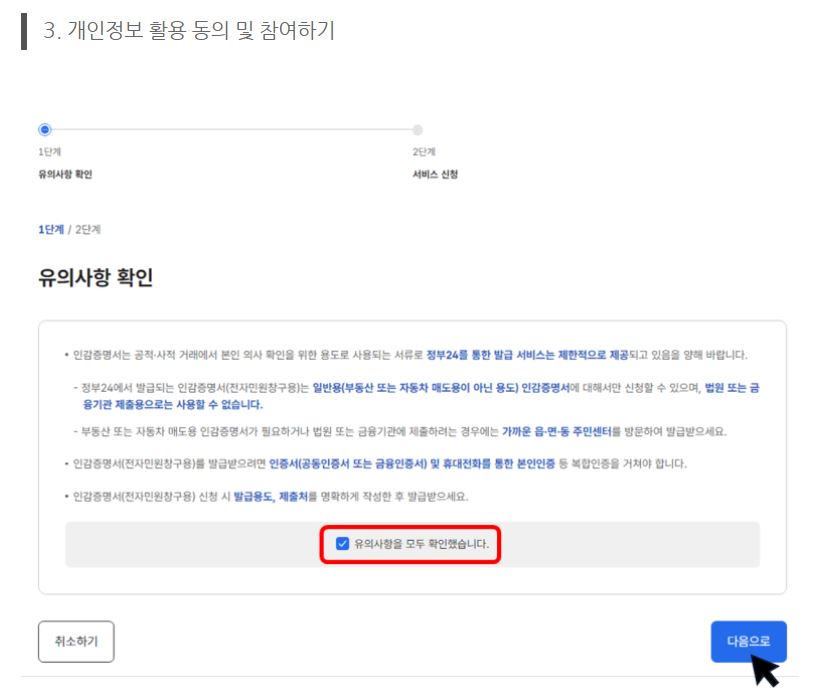816x697 pixels.
Task: Click the 취소하기 button
Action: click(75, 641)
